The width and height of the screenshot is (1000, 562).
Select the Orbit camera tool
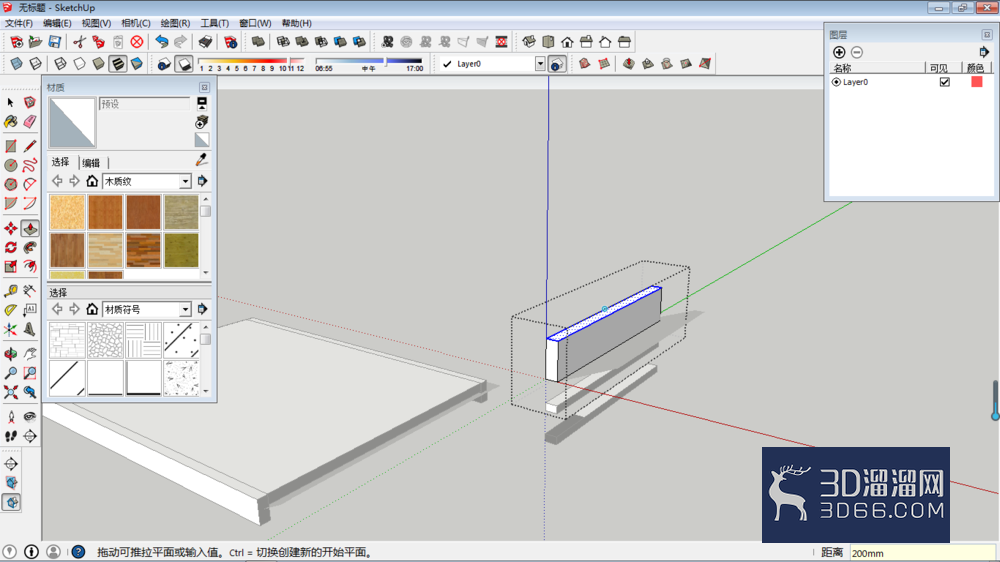point(10,354)
